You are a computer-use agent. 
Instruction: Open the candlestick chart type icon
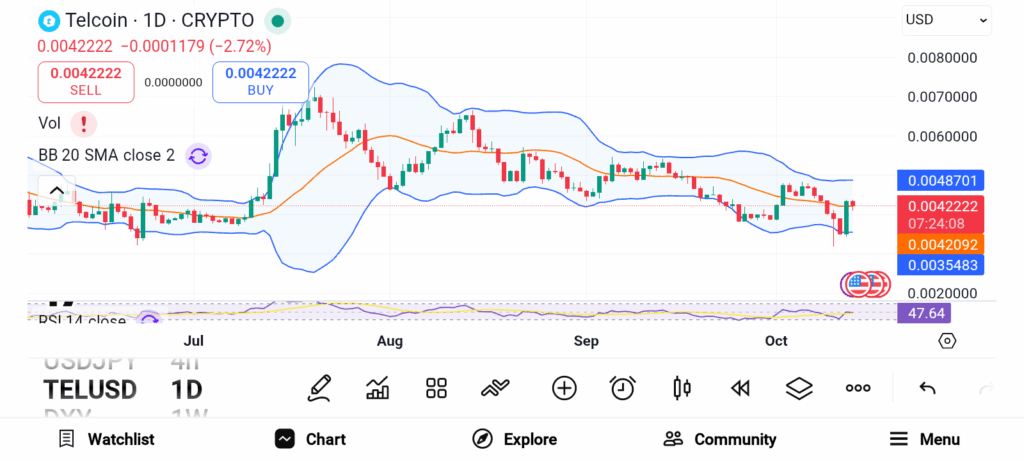[682, 388]
